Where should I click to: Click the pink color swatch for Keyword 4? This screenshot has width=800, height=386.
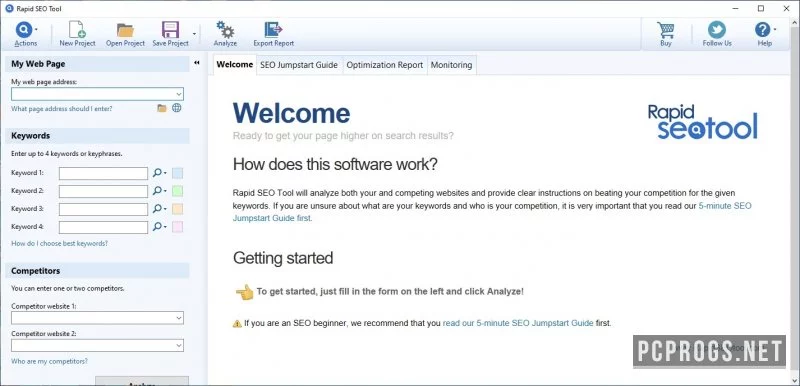(x=178, y=227)
